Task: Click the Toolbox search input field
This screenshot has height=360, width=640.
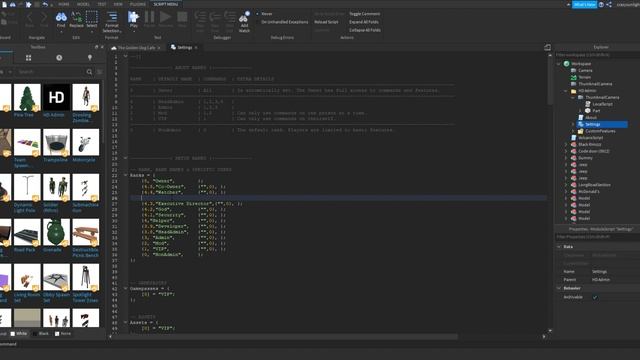Action: coord(51,72)
